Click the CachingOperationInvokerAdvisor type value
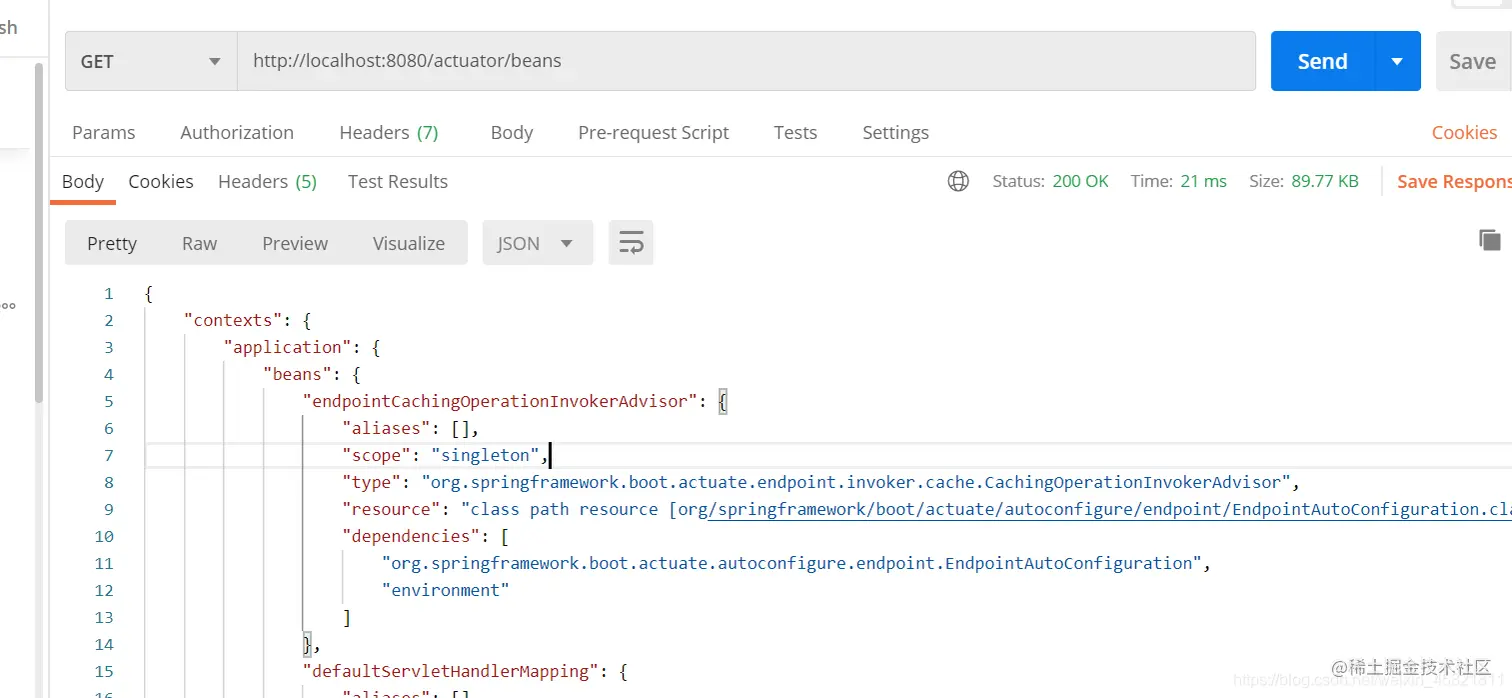The width and height of the screenshot is (1512, 698). coord(856,482)
